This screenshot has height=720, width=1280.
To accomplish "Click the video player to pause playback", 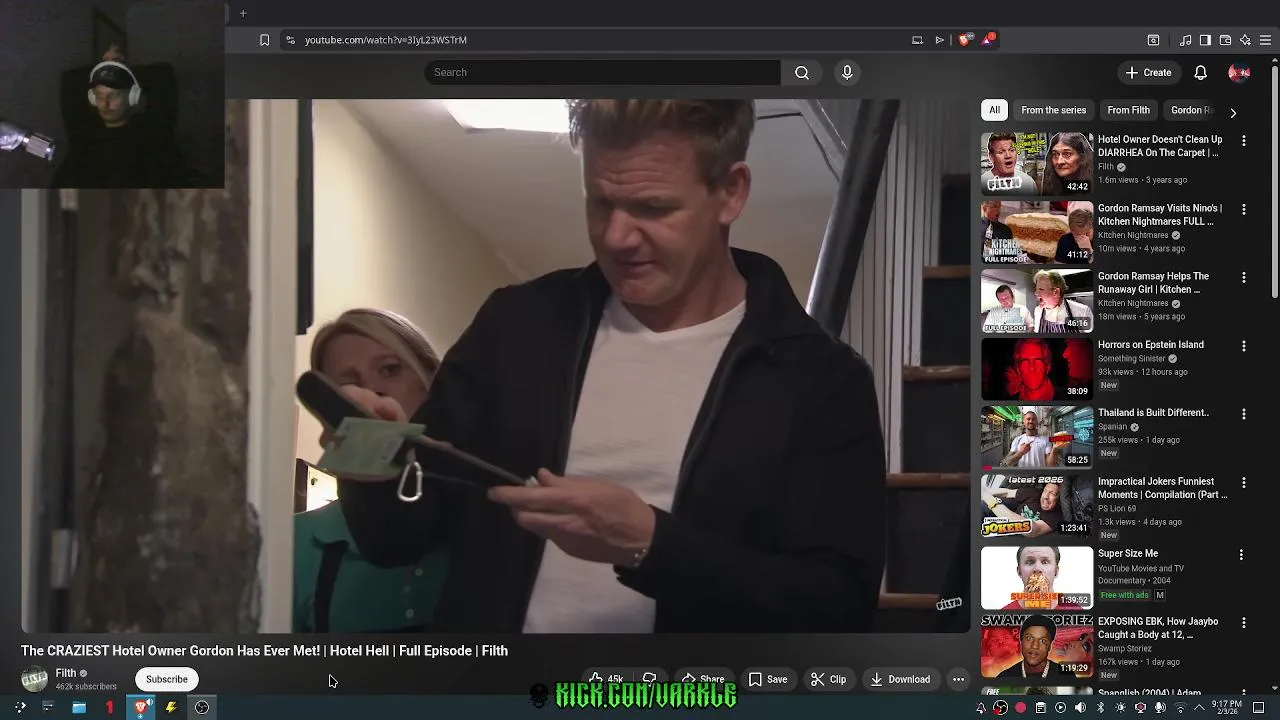I will point(497,366).
